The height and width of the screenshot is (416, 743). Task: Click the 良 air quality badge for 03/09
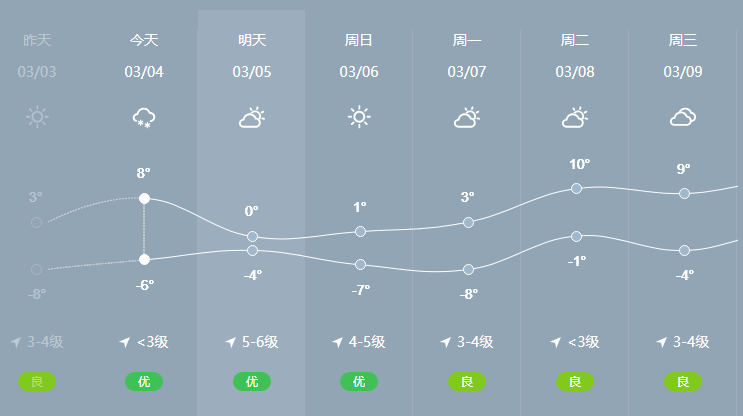click(x=683, y=381)
